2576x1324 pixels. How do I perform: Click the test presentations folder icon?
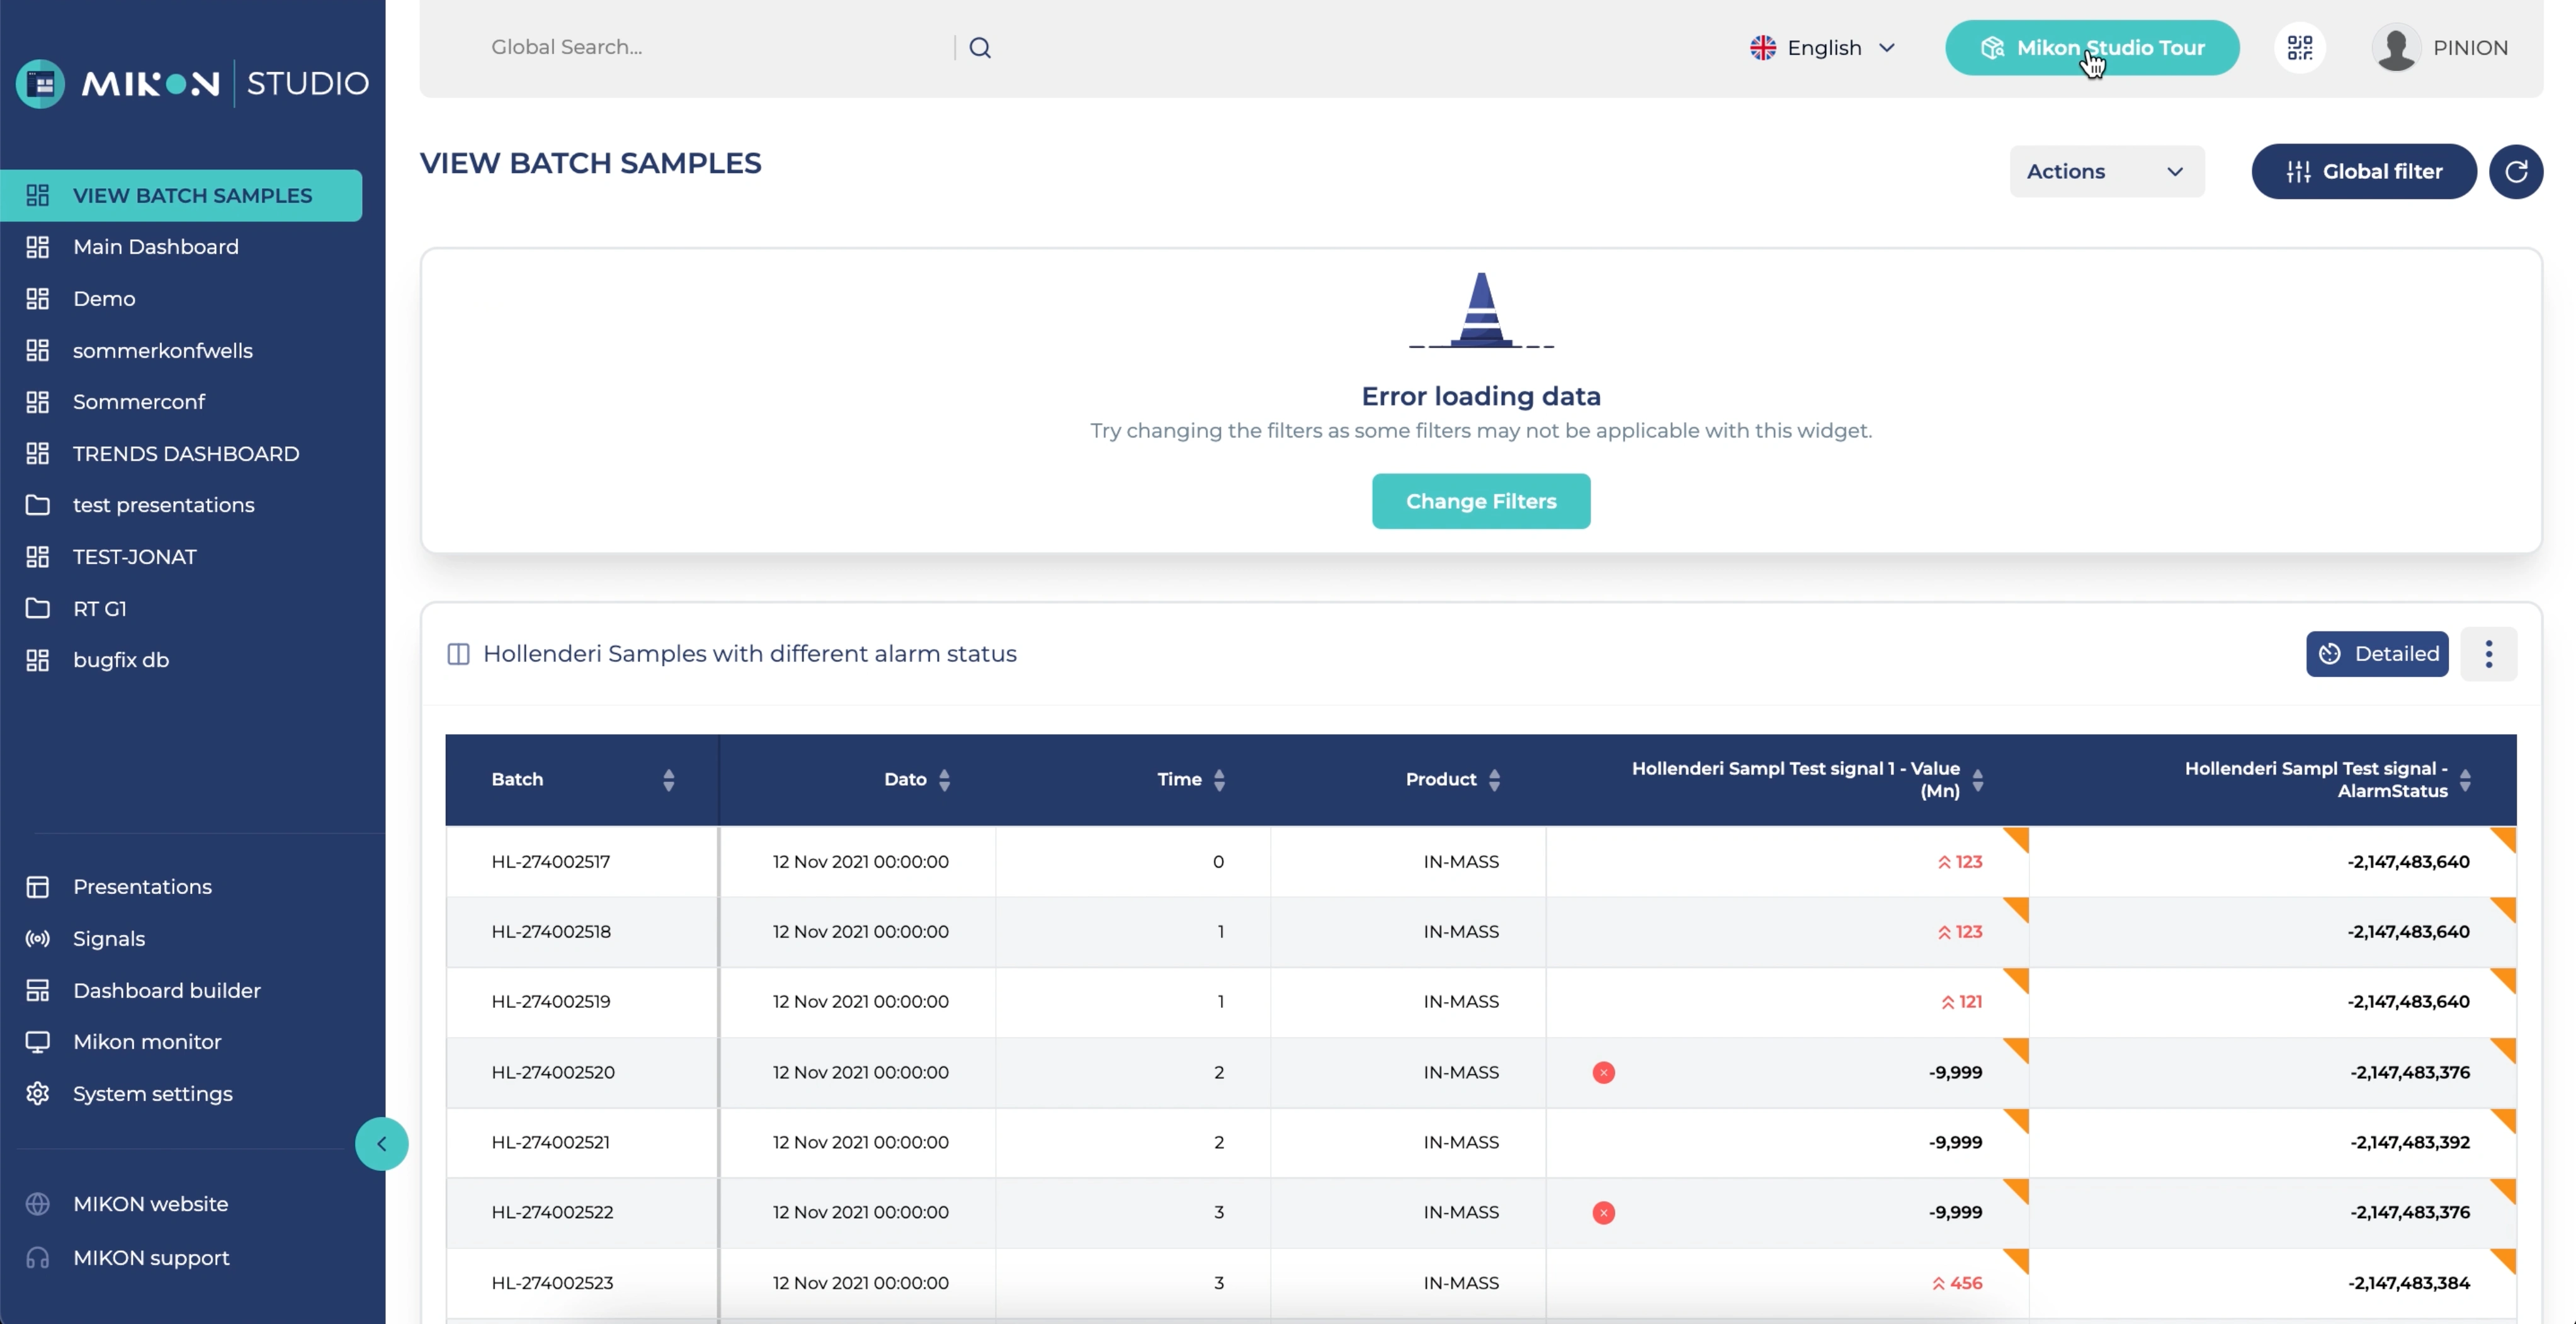(x=38, y=505)
